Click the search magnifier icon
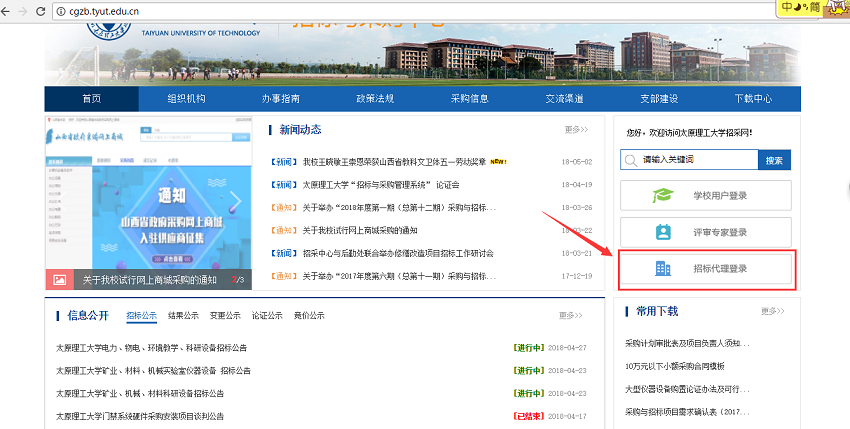Image resolution: width=850 pixels, height=429 pixels. click(630, 160)
